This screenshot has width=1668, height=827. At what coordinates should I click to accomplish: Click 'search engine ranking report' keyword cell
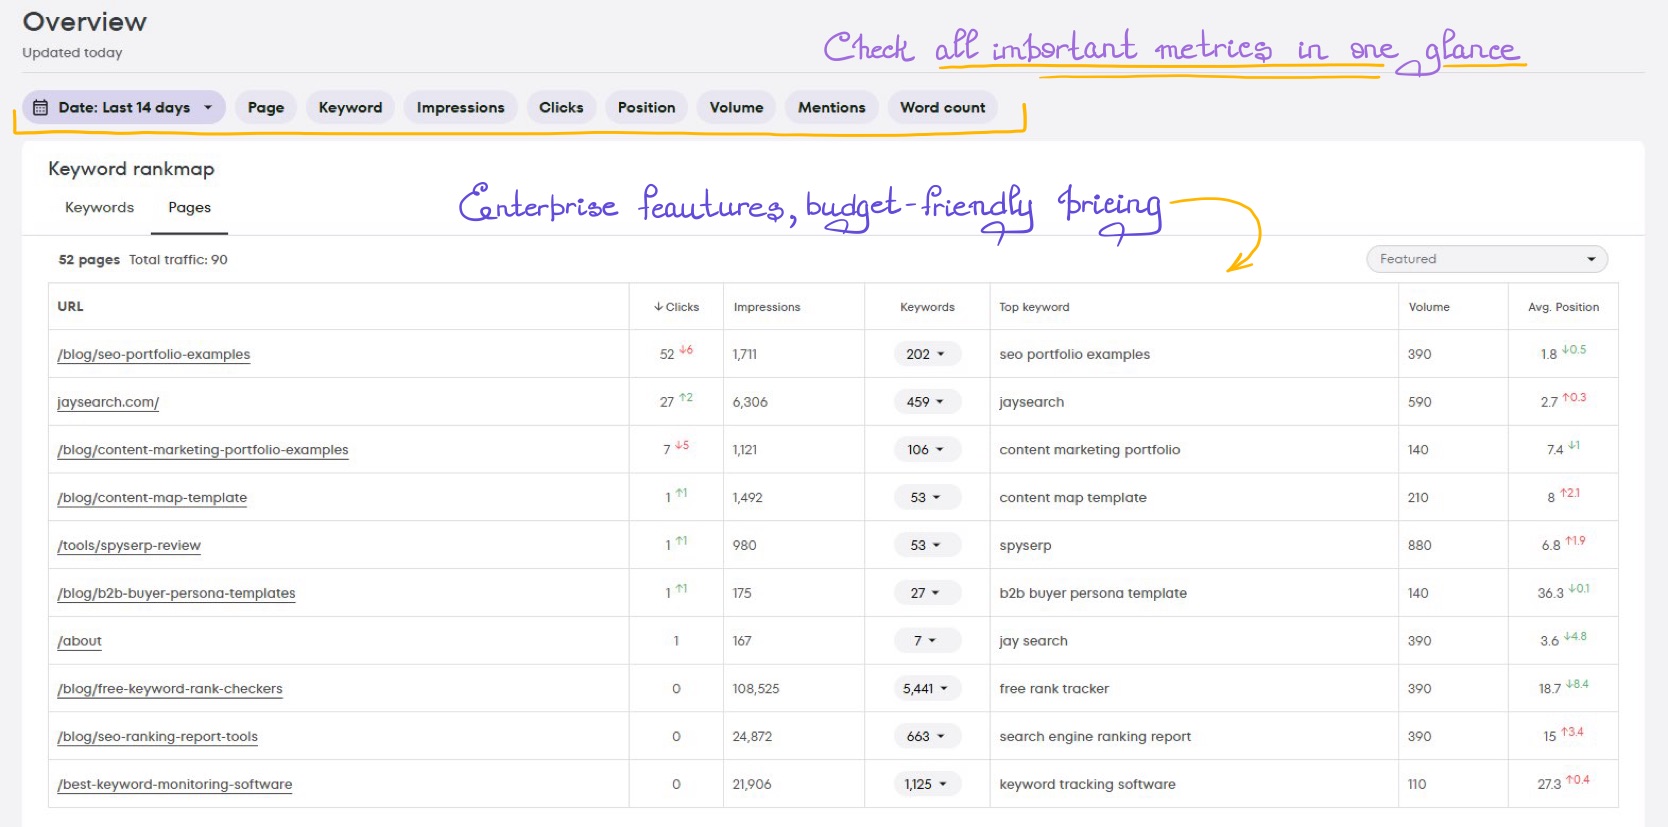pyautogui.click(x=1095, y=737)
